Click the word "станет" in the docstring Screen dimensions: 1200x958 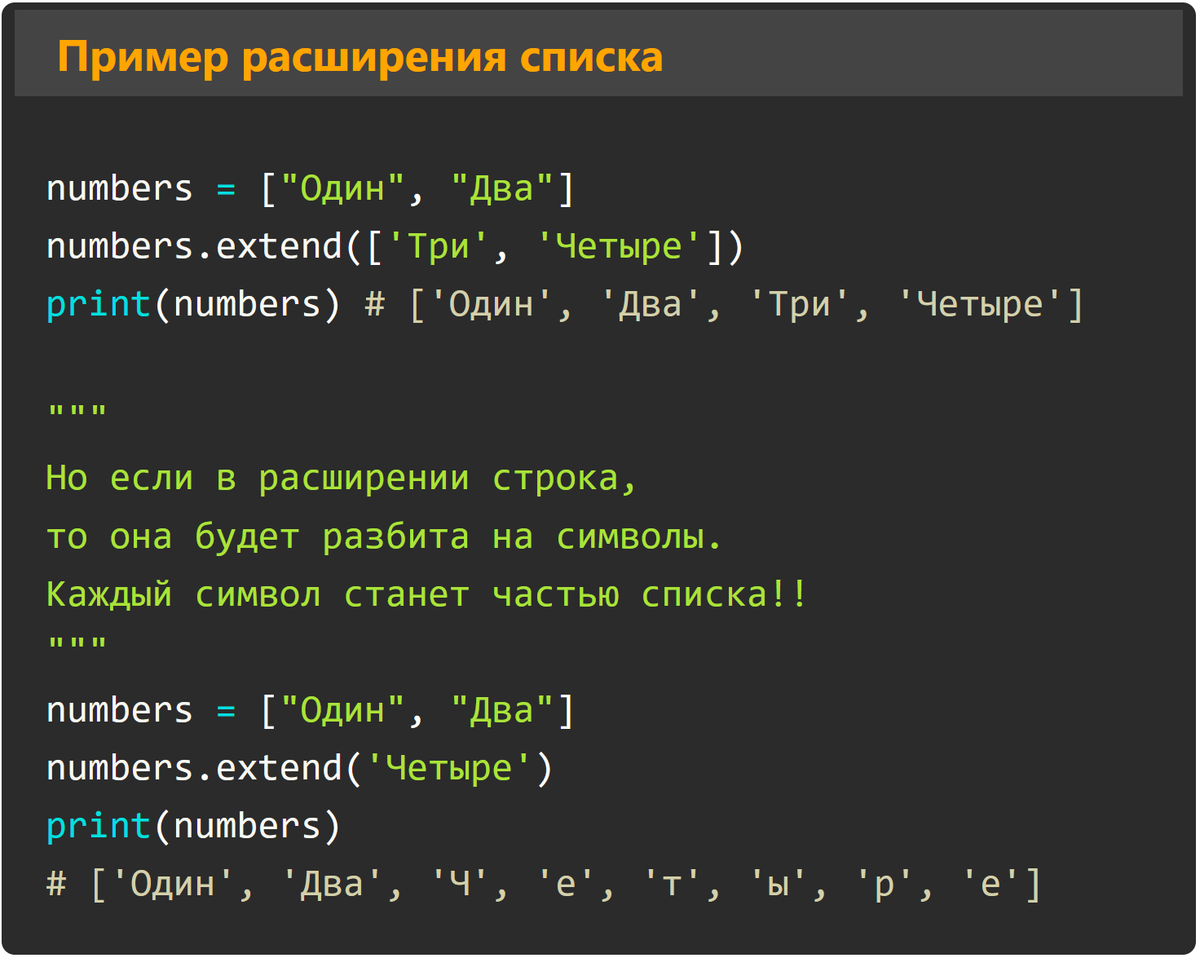(406, 595)
